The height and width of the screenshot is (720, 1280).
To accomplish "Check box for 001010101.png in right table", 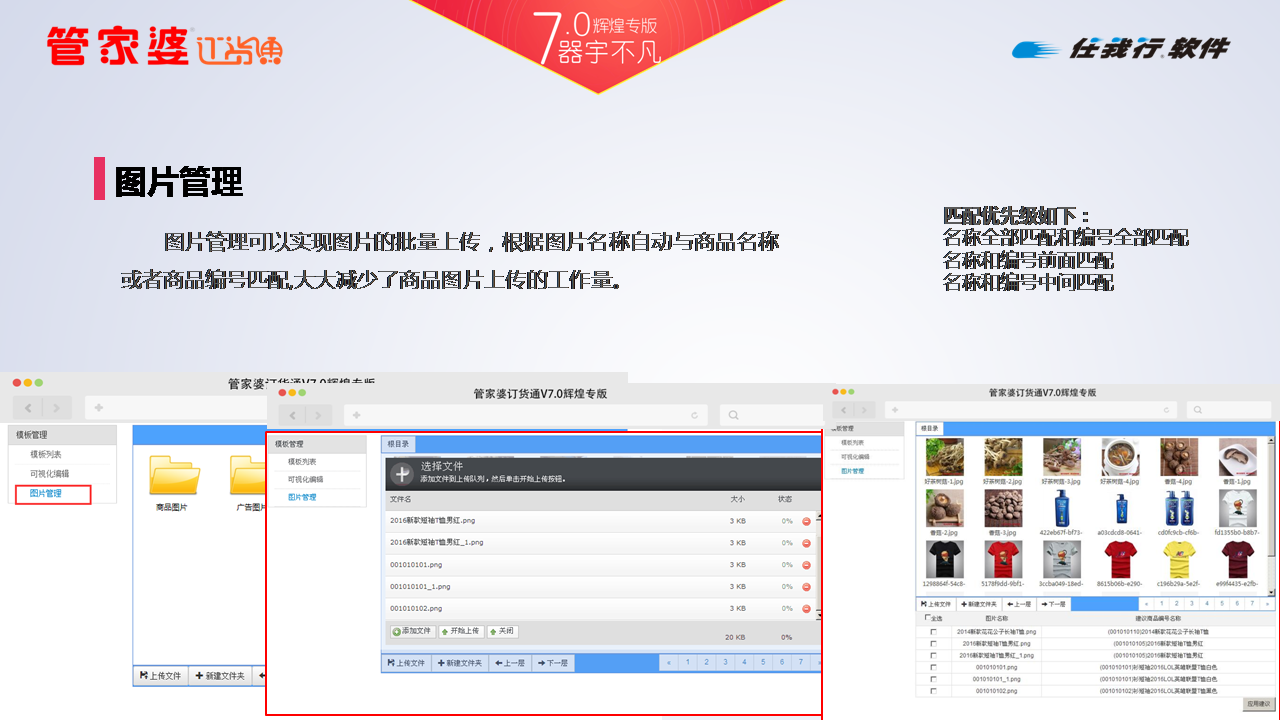I will click(x=934, y=667).
